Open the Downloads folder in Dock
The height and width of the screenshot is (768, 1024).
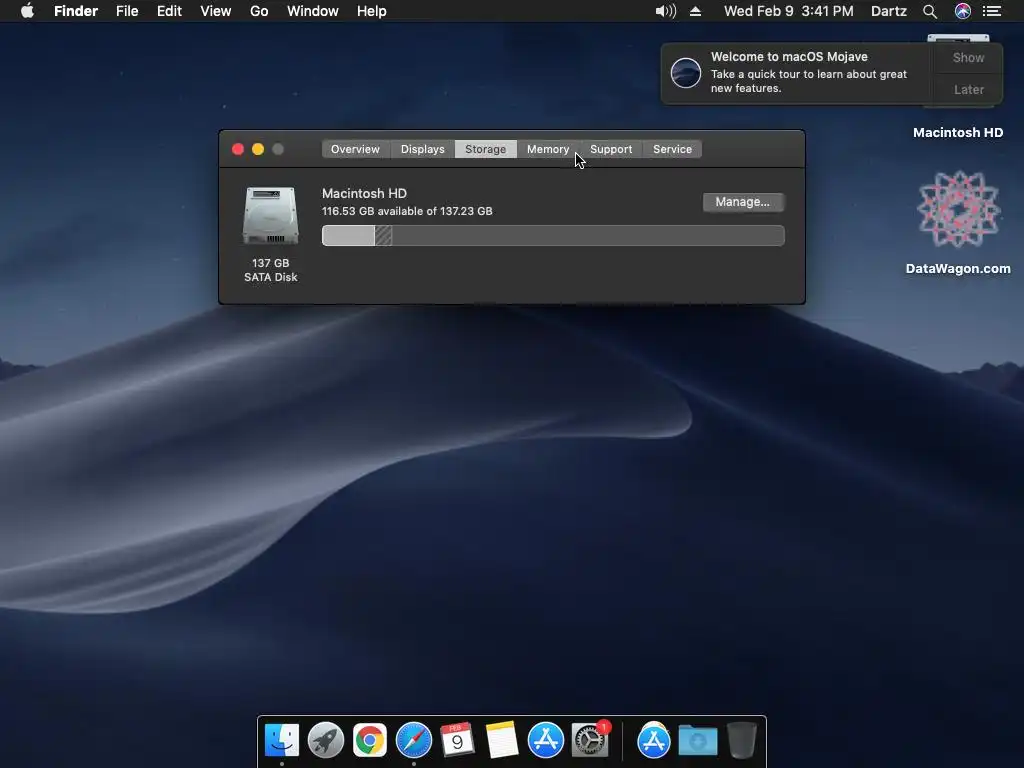(x=697, y=741)
